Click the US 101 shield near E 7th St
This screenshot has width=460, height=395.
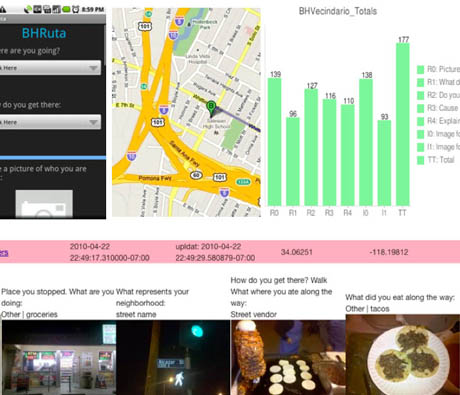158,122
